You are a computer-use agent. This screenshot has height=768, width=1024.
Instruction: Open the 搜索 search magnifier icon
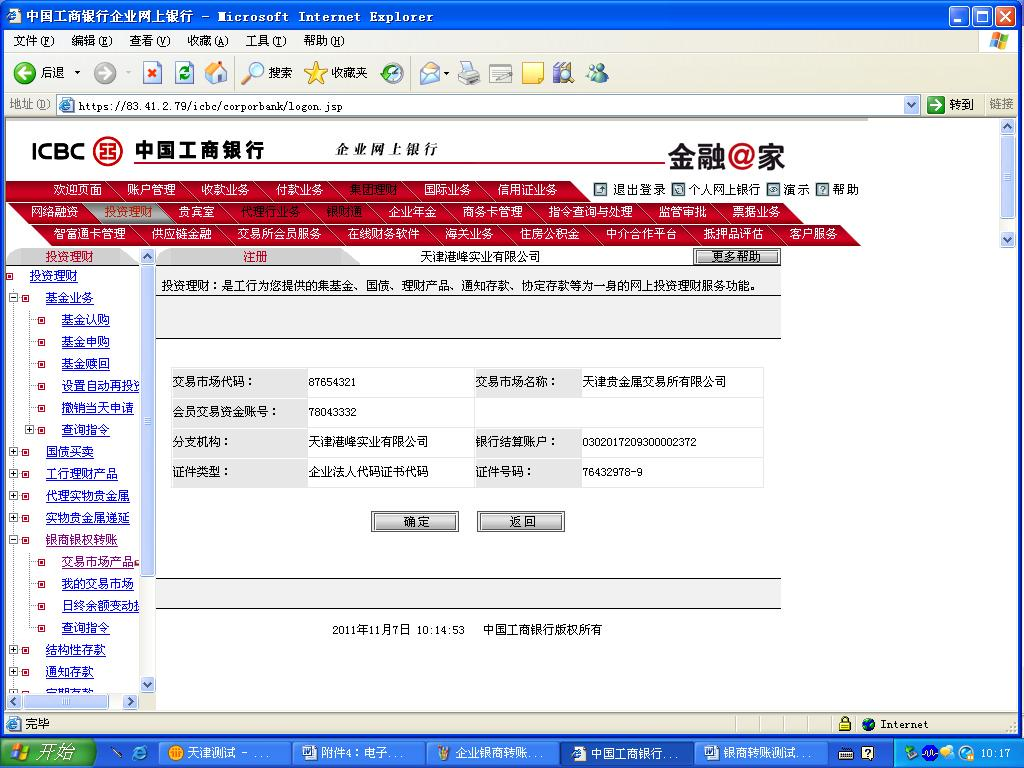click(x=252, y=72)
